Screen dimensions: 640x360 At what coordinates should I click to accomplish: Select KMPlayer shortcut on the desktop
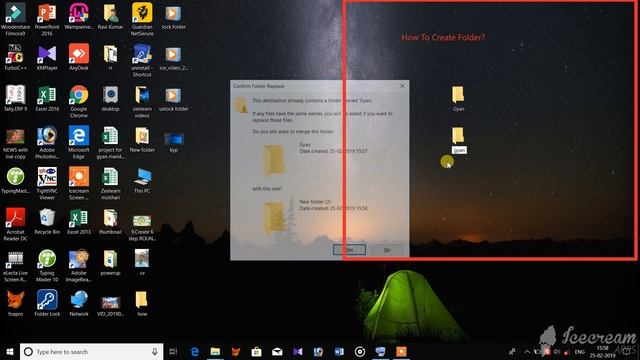pos(47,57)
